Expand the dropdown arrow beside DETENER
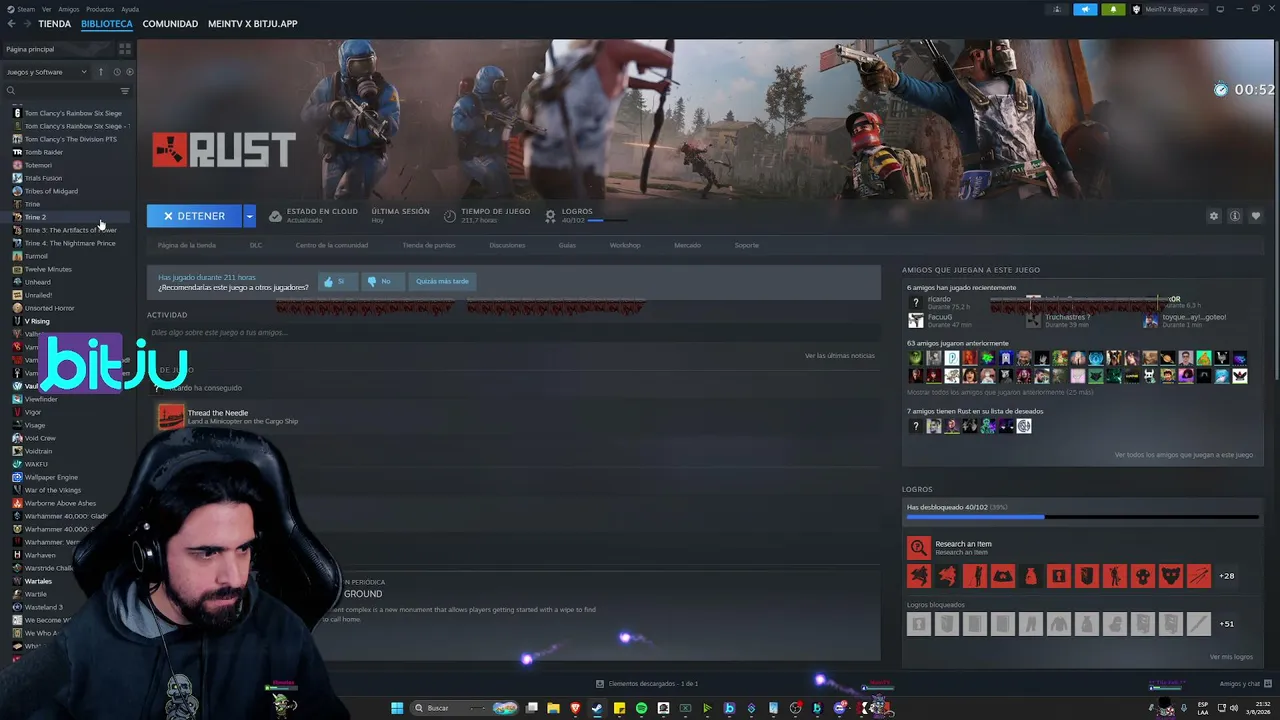1280x720 pixels. (x=249, y=216)
